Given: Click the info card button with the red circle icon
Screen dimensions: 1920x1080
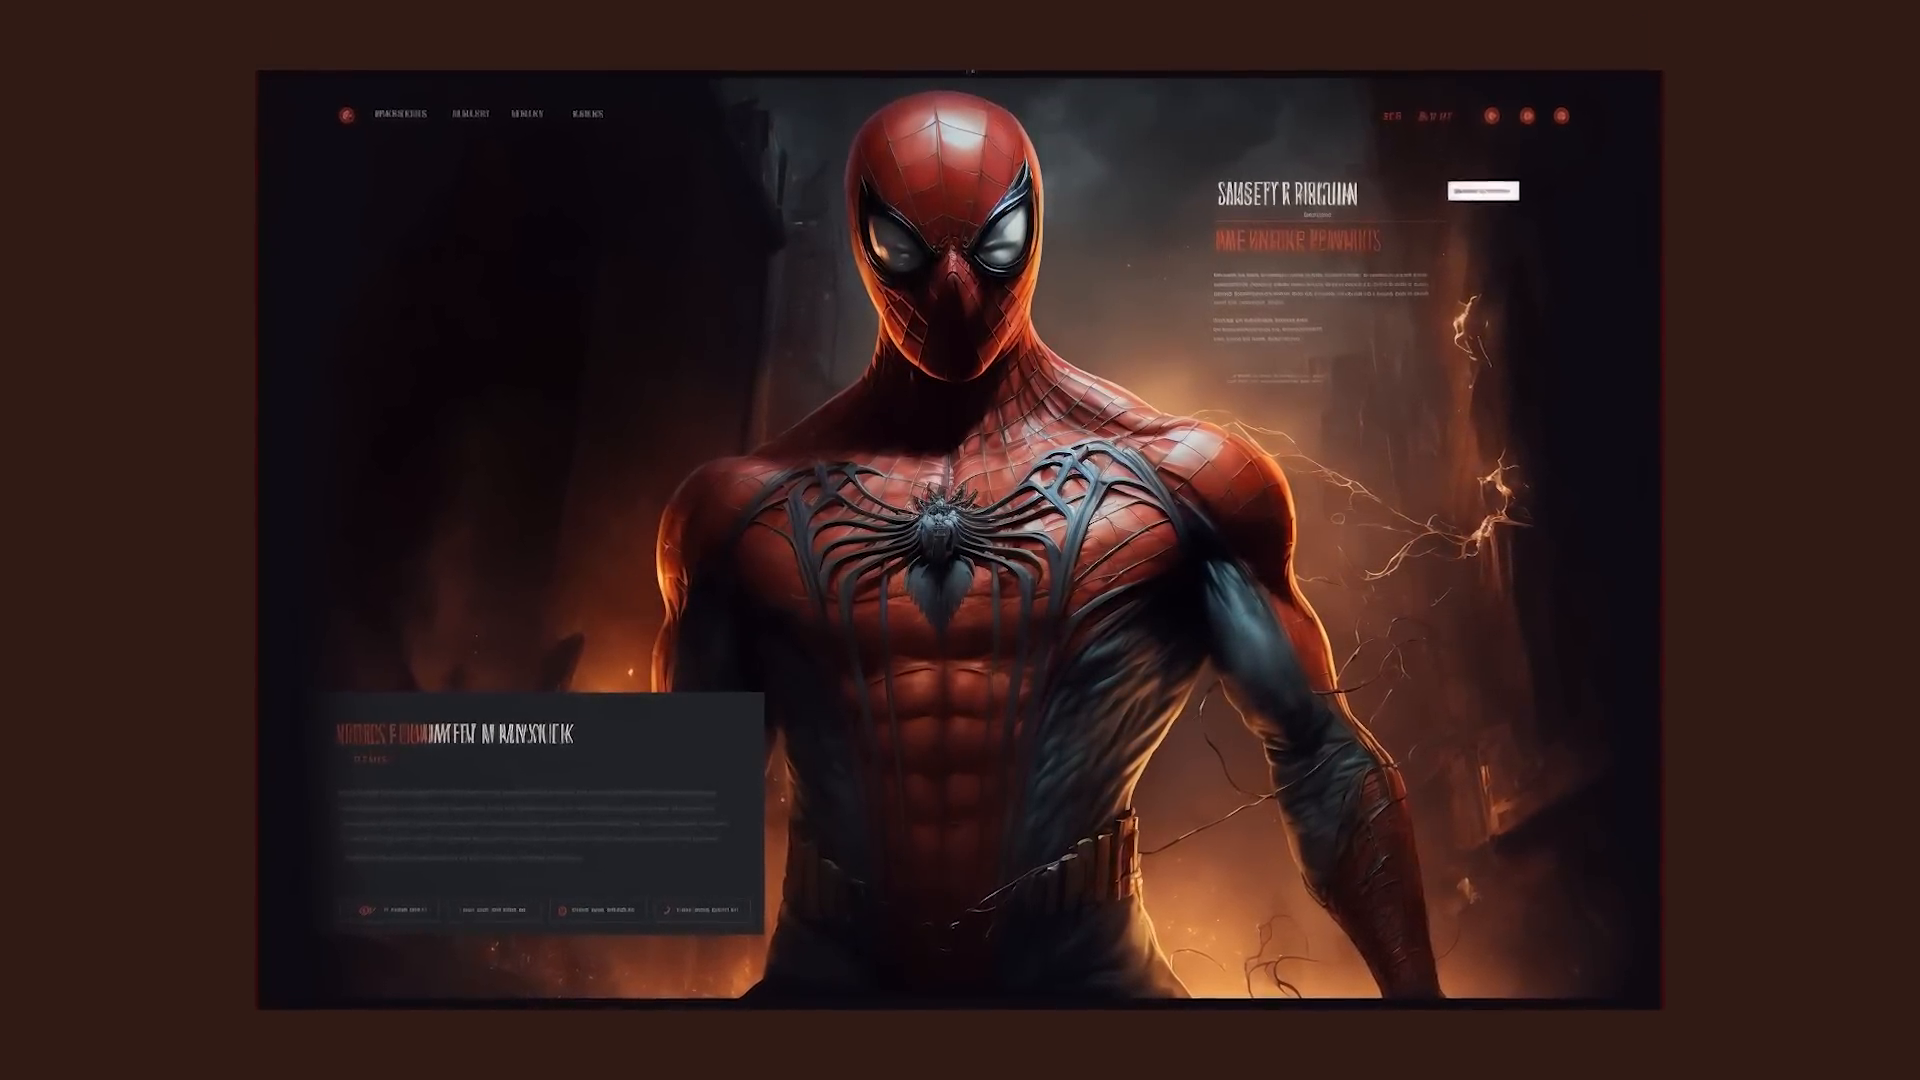Looking at the screenshot, I should coord(597,911).
